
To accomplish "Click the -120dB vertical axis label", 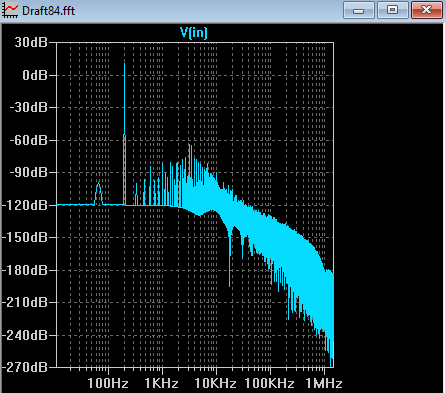I will pos(25,205).
